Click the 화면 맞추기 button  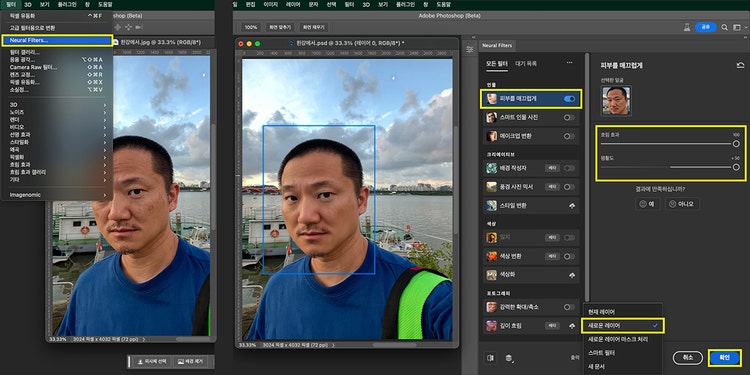(280, 27)
